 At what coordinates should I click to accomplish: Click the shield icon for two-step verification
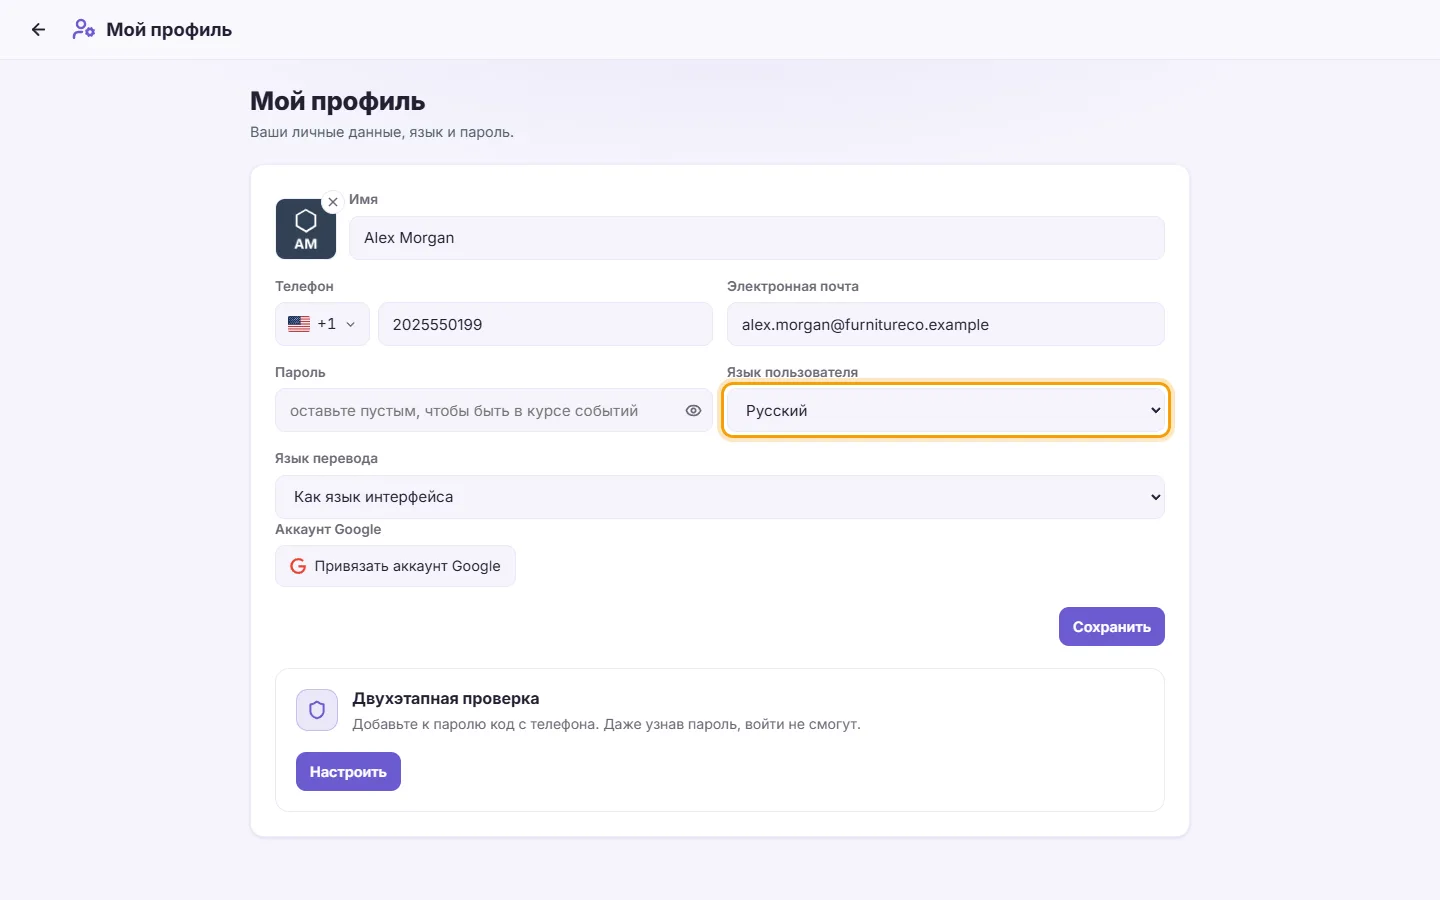point(317,710)
